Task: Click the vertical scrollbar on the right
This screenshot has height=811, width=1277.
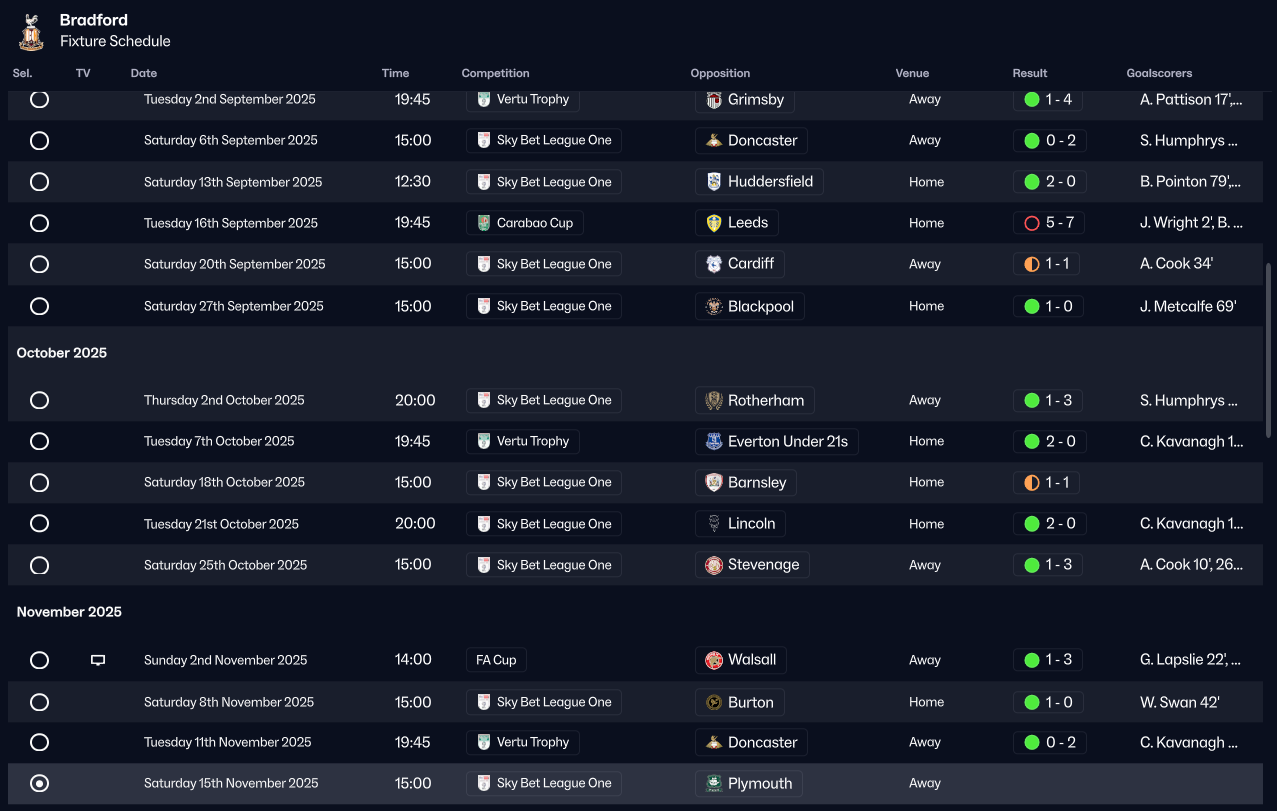Action: click(x=1269, y=350)
